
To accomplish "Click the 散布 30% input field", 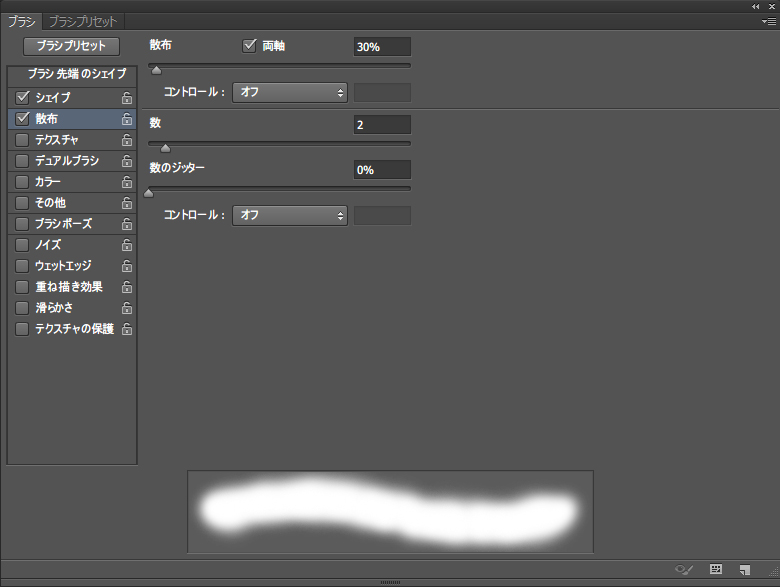I will click(382, 47).
